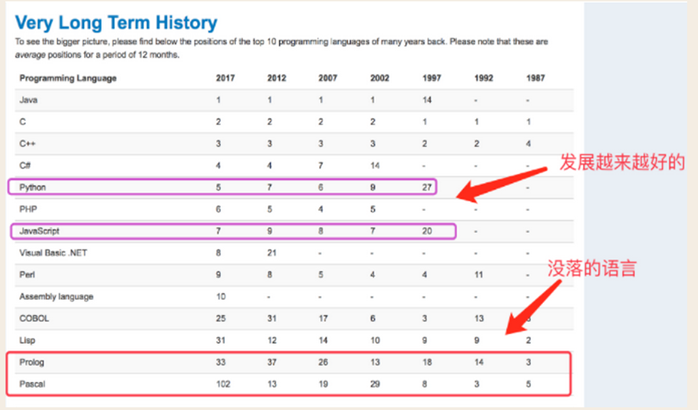
Task: Click Pascal's 2007 rank value 19
Action: pyautogui.click(x=323, y=384)
